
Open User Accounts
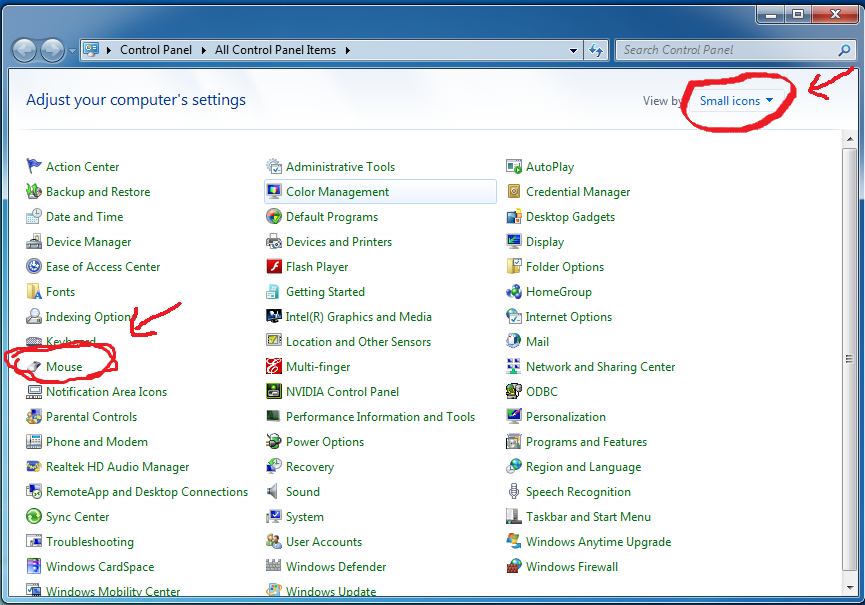tap(324, 542)
